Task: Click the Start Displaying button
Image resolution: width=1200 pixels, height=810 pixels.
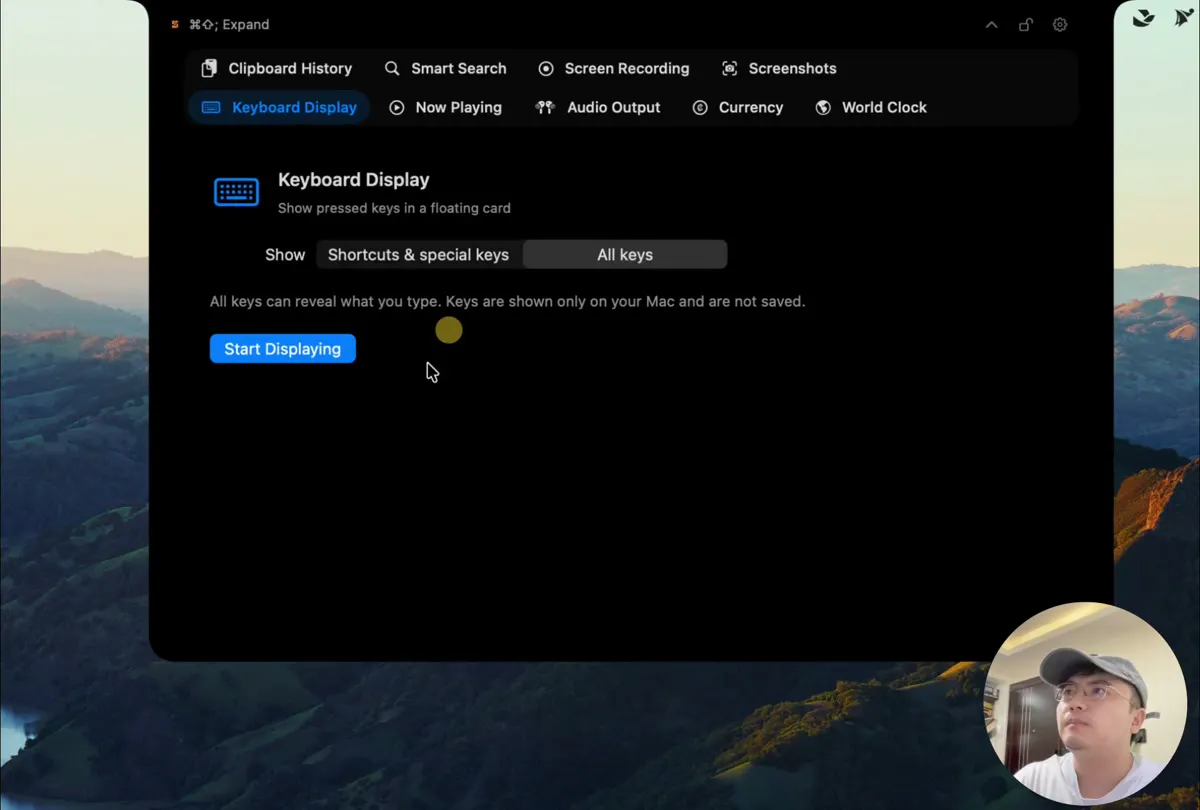Action: tap(283, 349)
